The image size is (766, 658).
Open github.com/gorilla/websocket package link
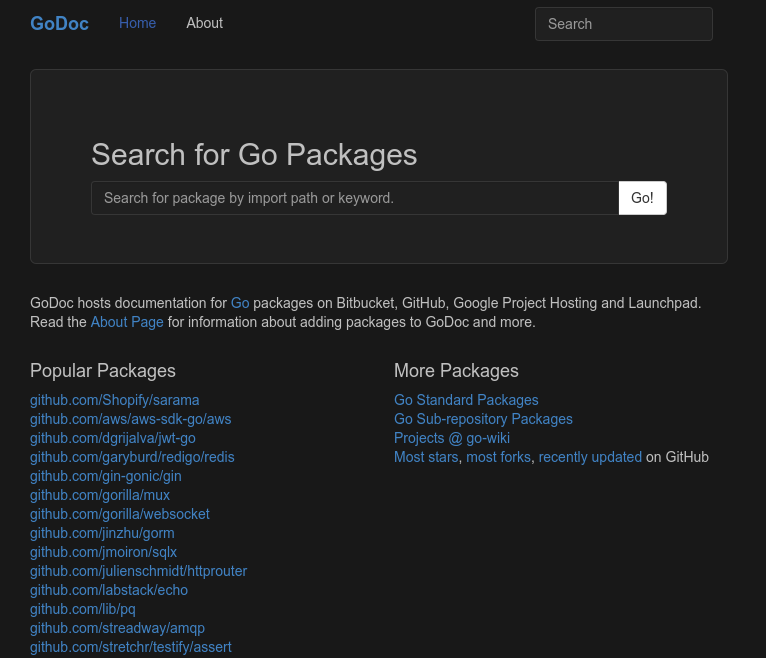(x=120, y=514)
